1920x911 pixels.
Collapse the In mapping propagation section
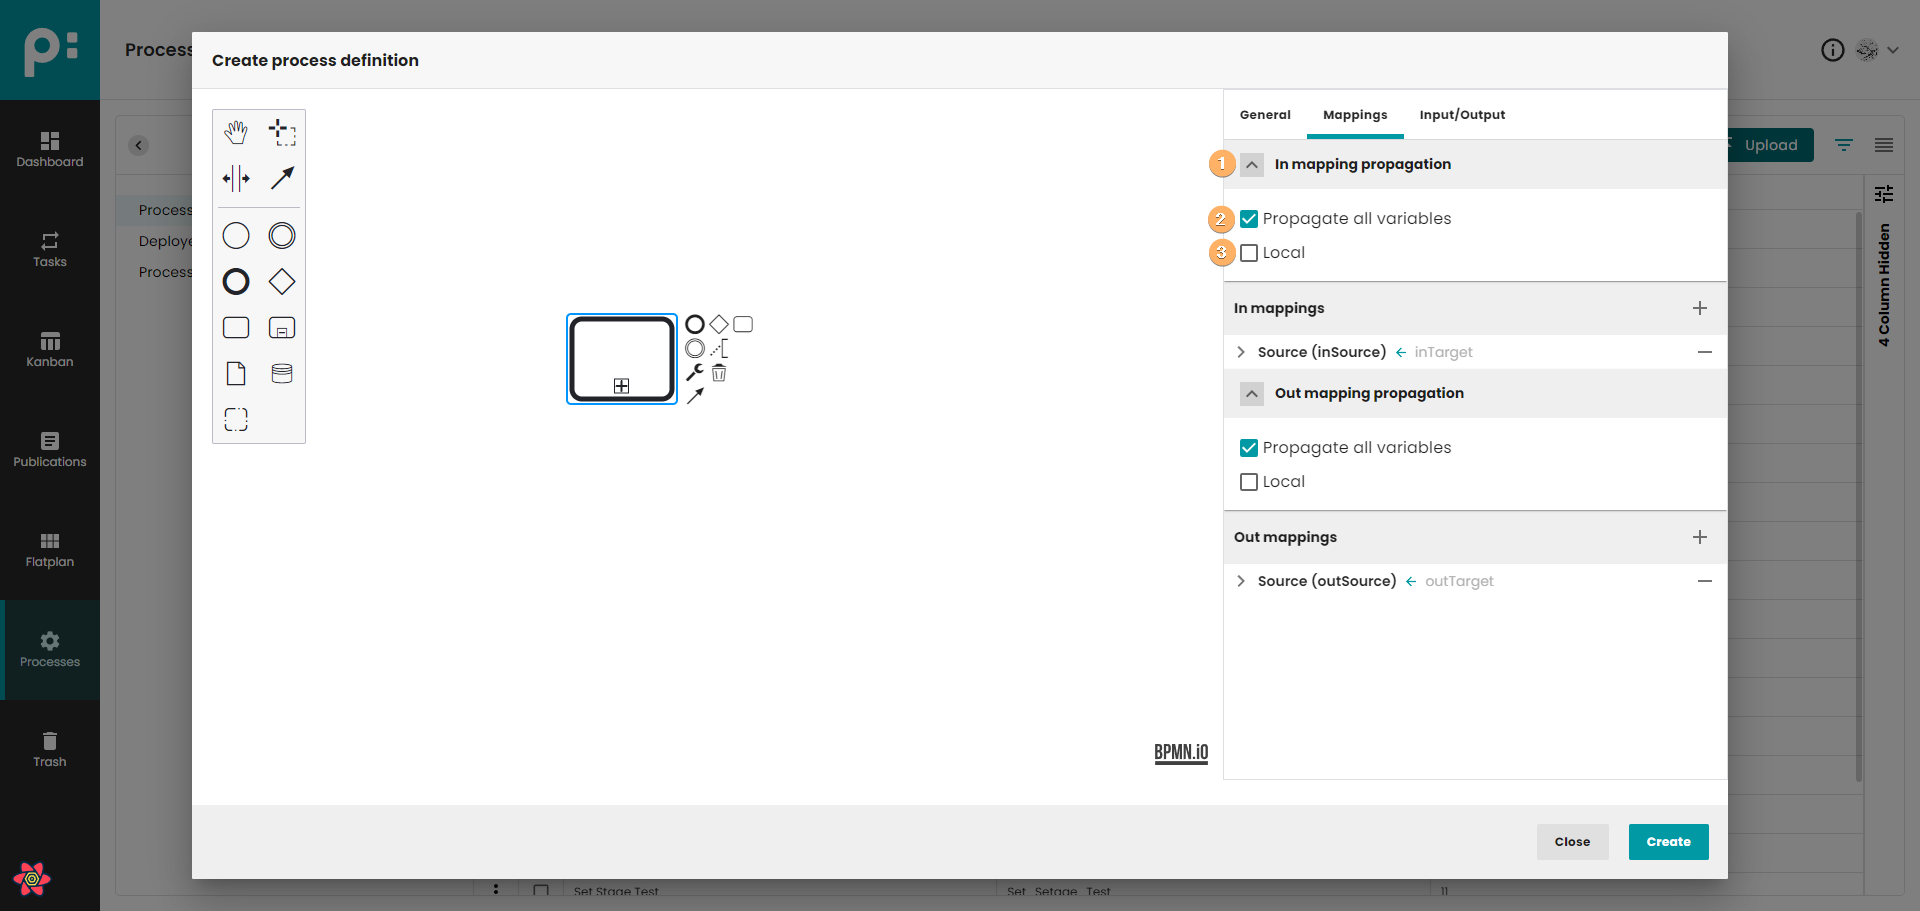(x=1252, y=165)
